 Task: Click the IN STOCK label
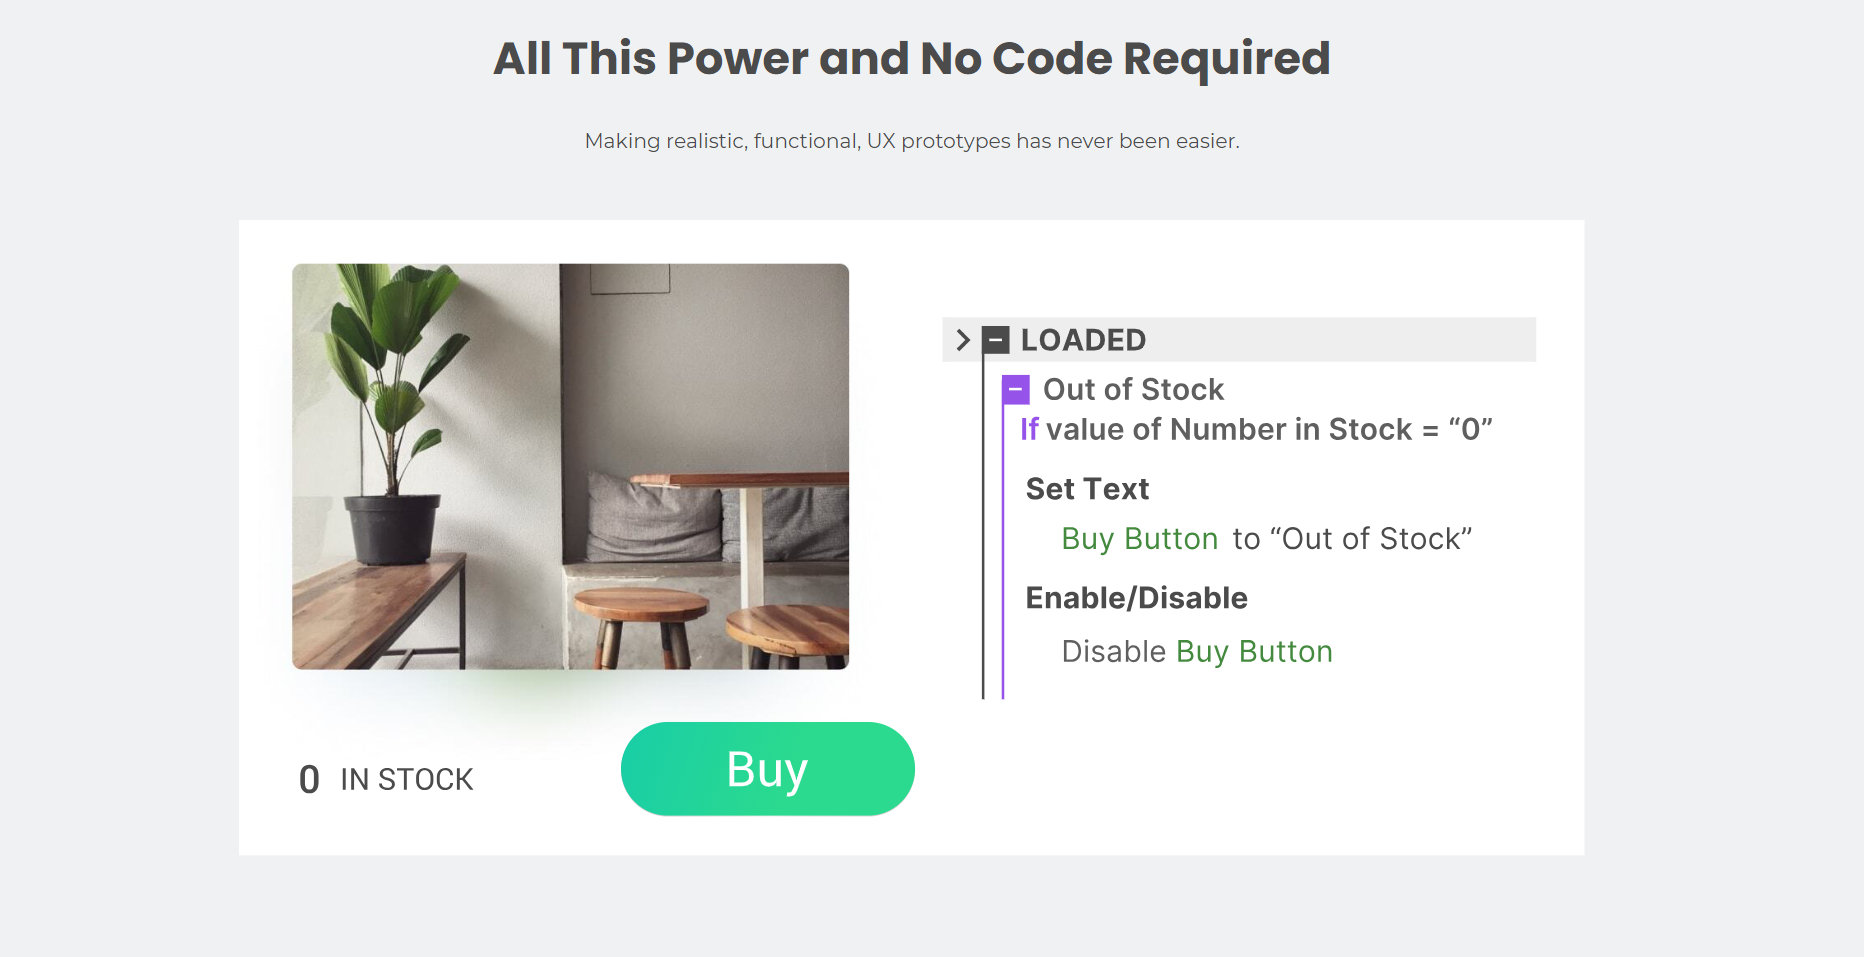tap(406, 780)
